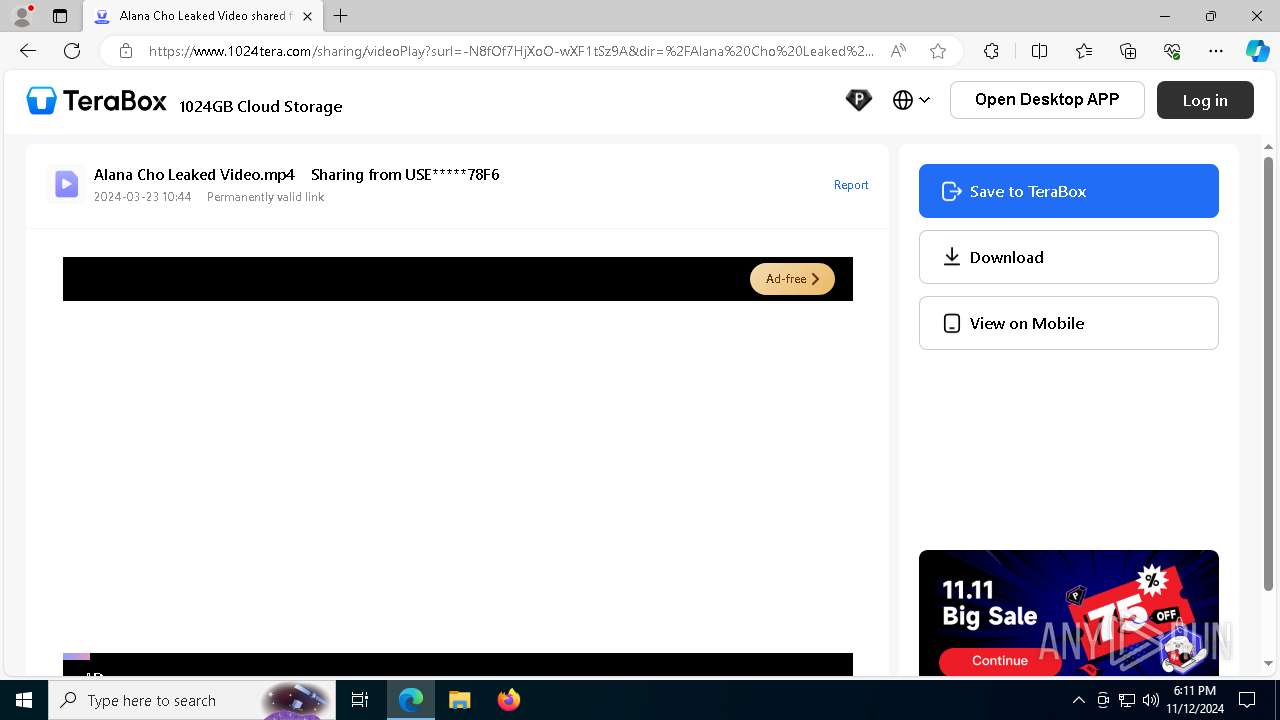Open the Copilot sidebar icon
1280x720 pixels.
click(1257, 51)
